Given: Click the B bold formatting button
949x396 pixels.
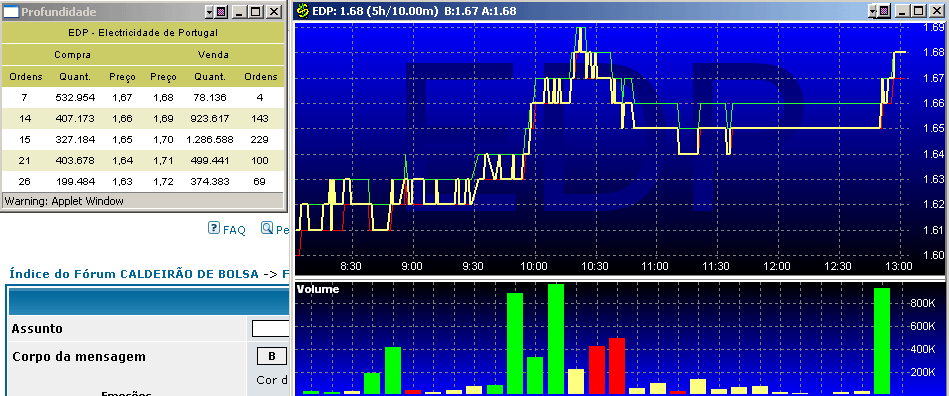Looking at the screenshot, I should [x=272, y=356].
